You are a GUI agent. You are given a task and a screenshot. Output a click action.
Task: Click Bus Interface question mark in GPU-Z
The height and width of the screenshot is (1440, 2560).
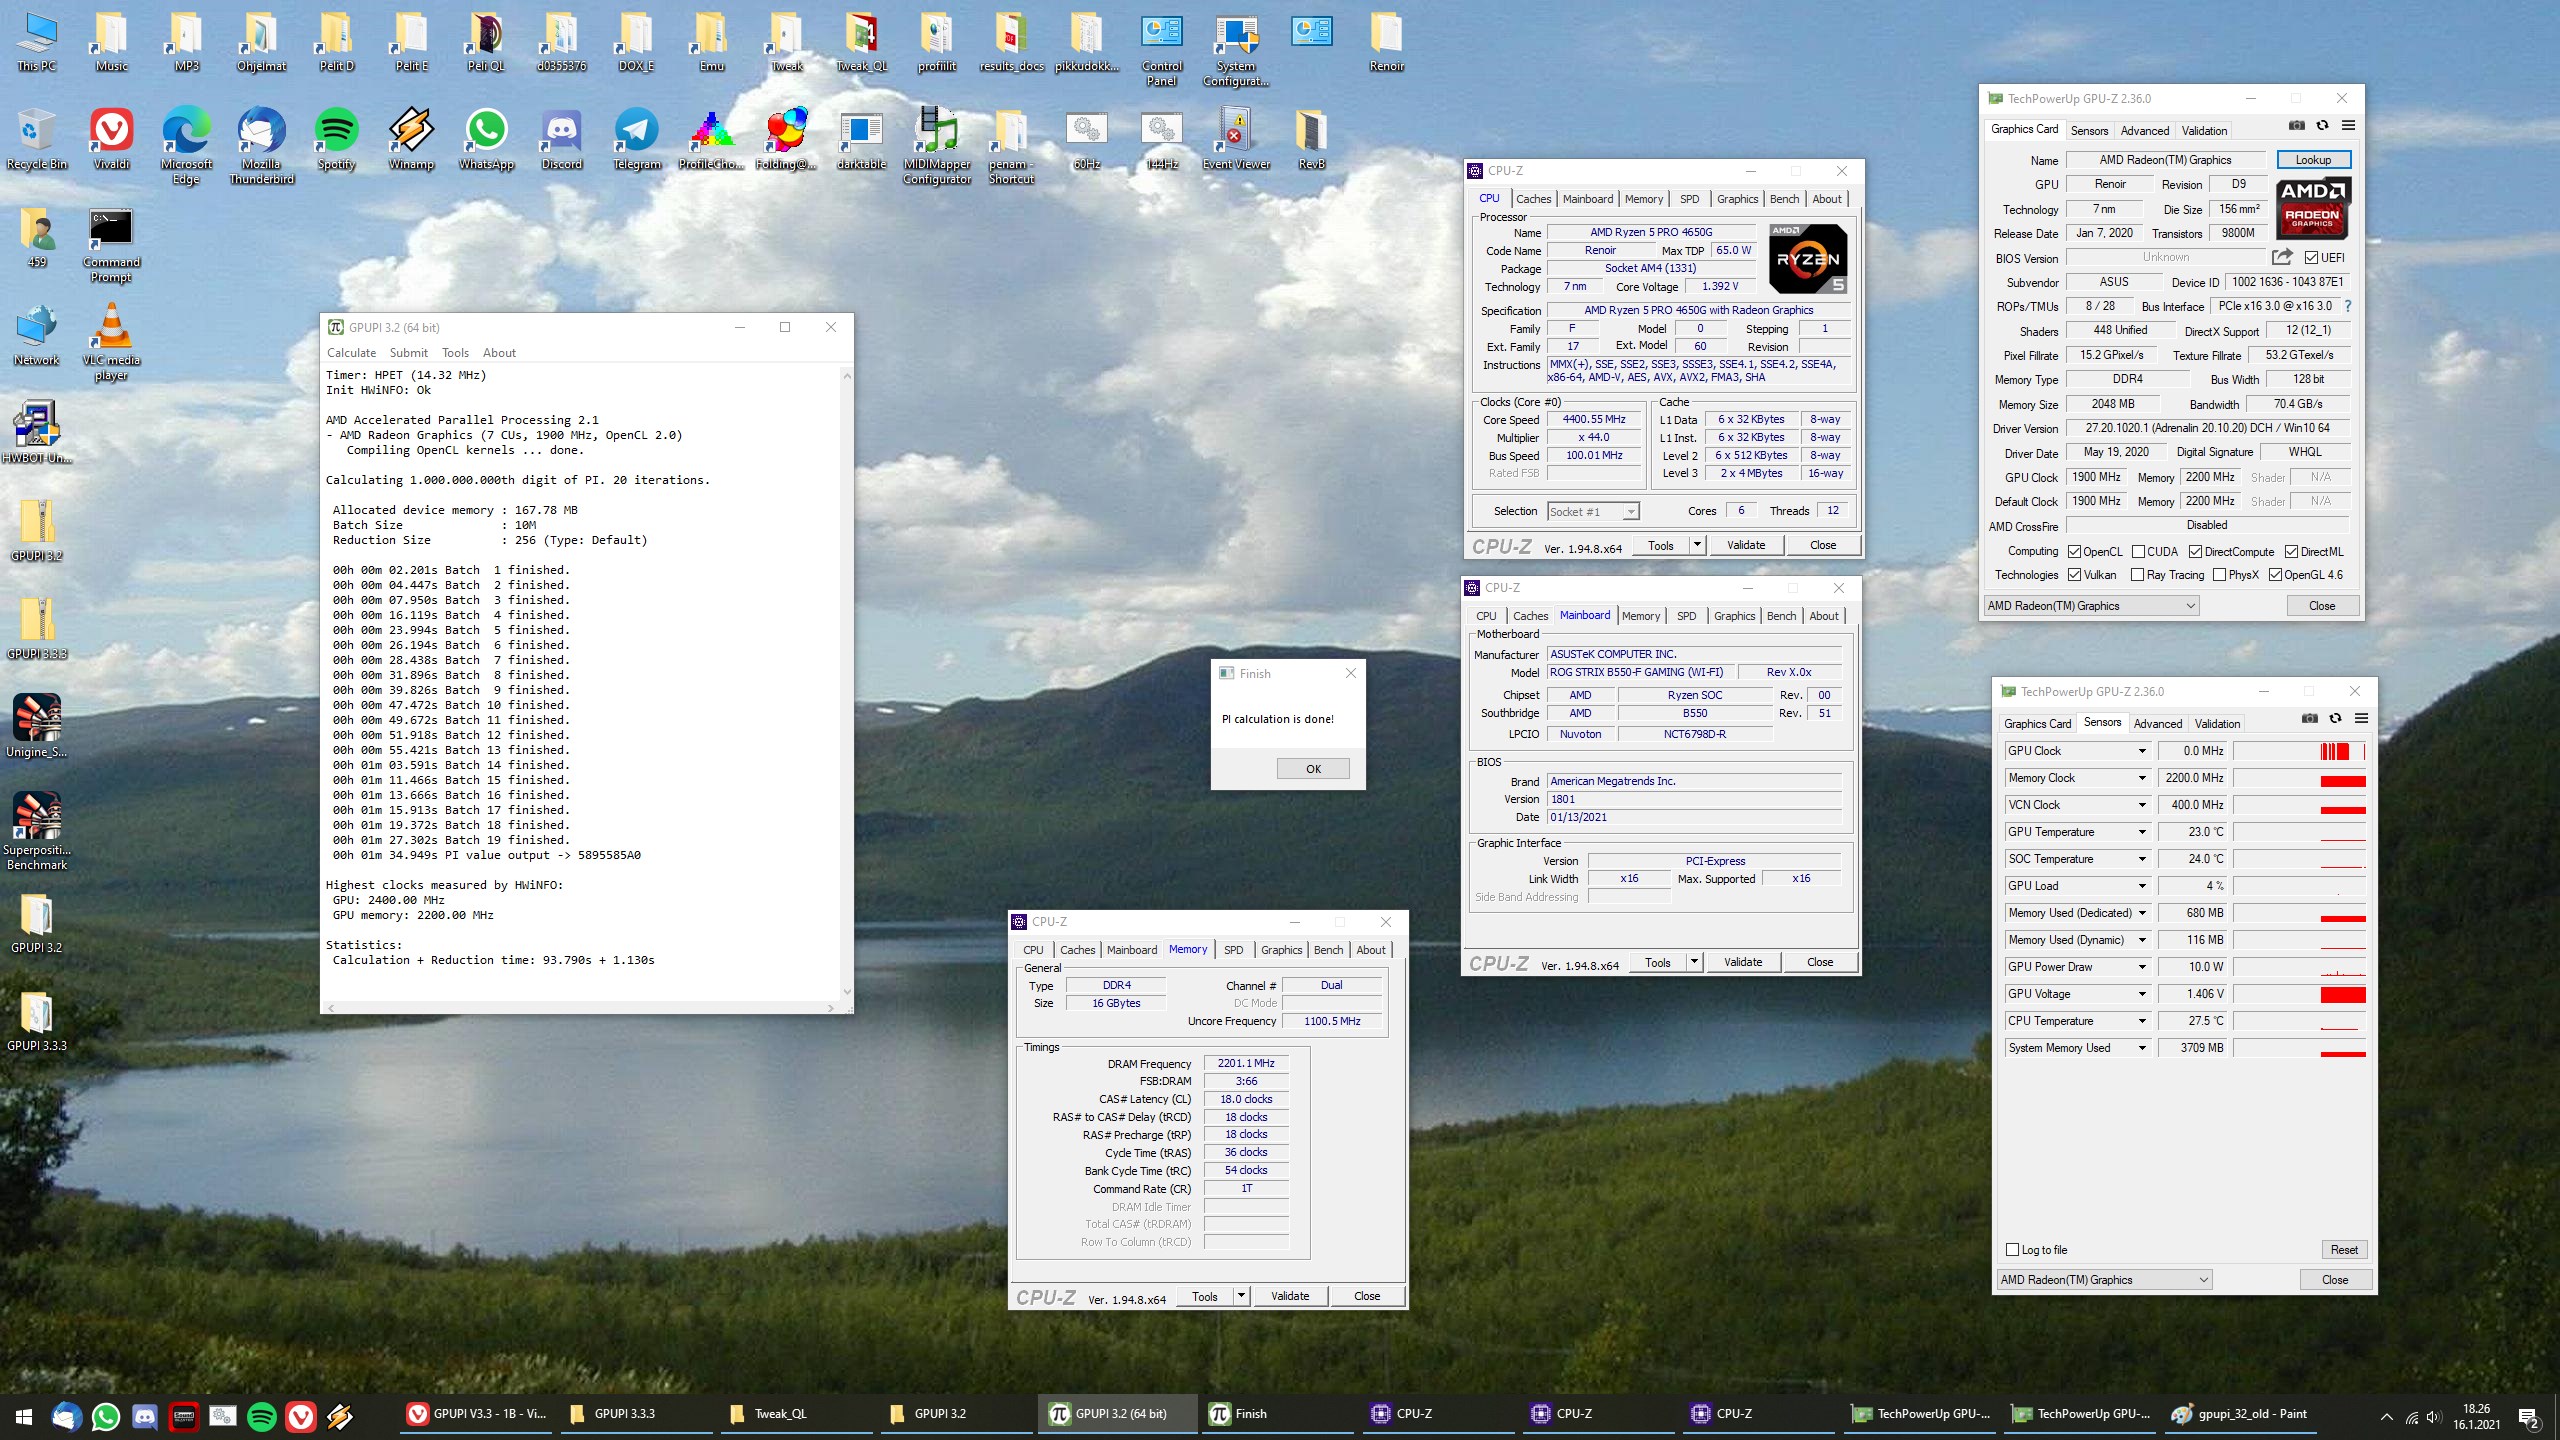(x=2348, y=306)
